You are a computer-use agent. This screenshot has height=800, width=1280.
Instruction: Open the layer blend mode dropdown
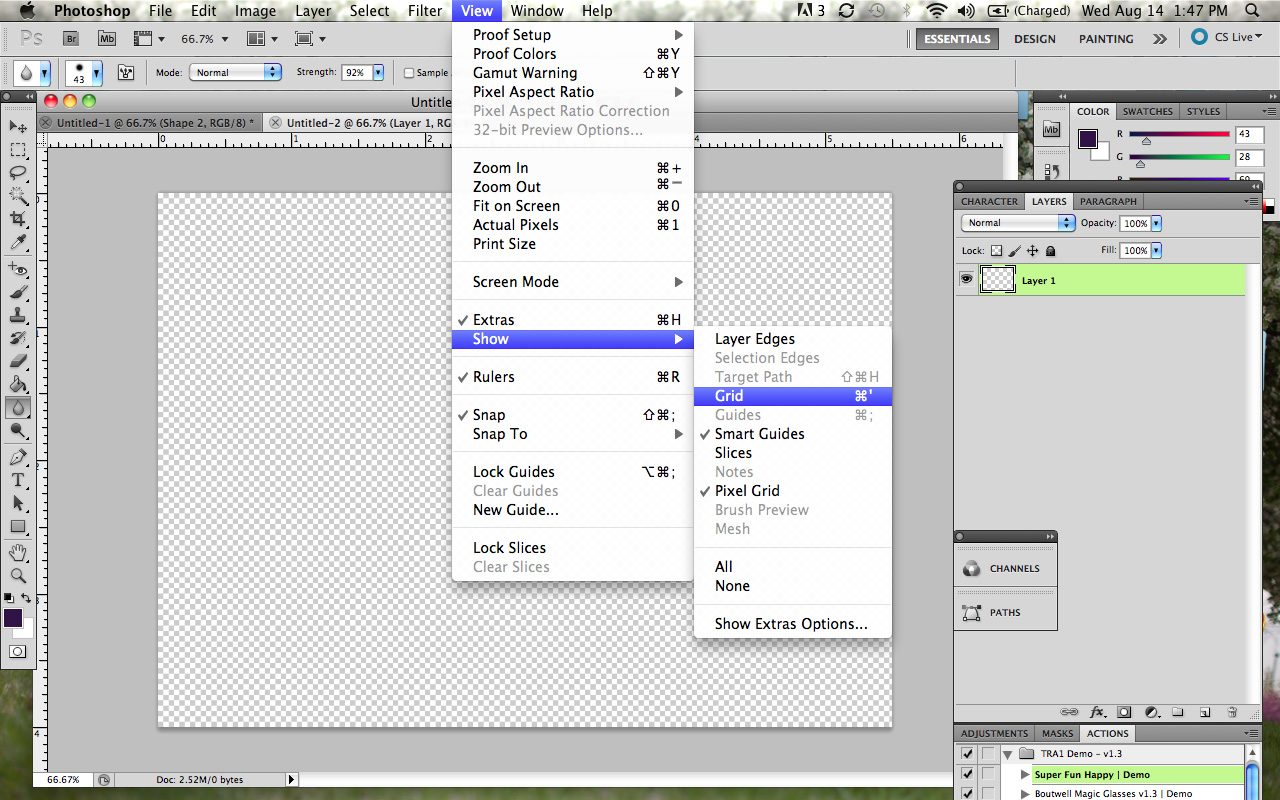pyautogui.click(x=1017, y=222)
